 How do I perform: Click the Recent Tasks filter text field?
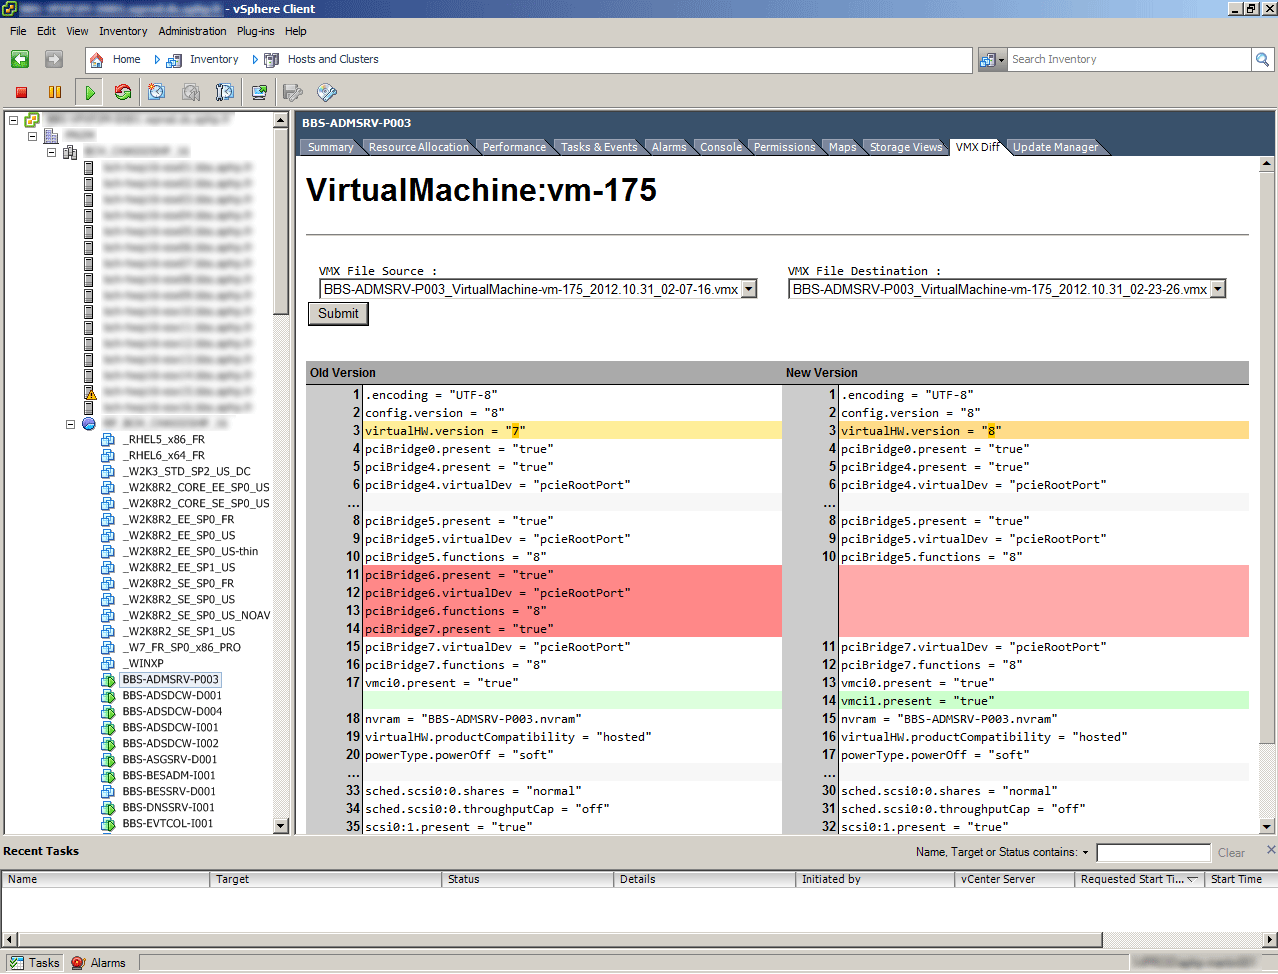(1153, 853)
